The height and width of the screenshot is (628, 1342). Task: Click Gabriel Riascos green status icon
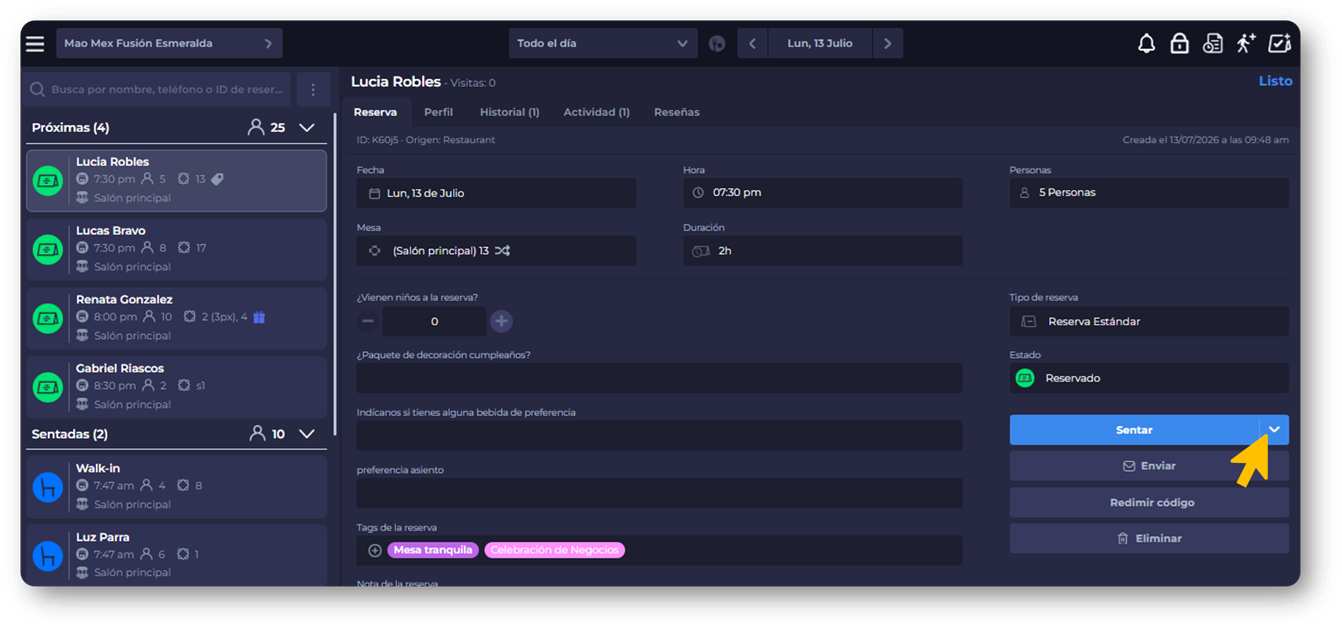pyautogui.click(x=48, y=387)
